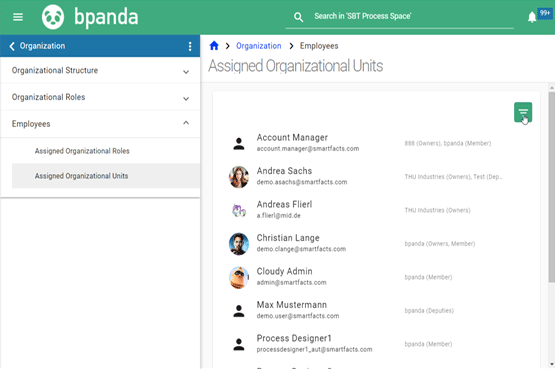Click account.manager@smartfacts.com email
The image size is (555, 369).
[x=308, y=149]
